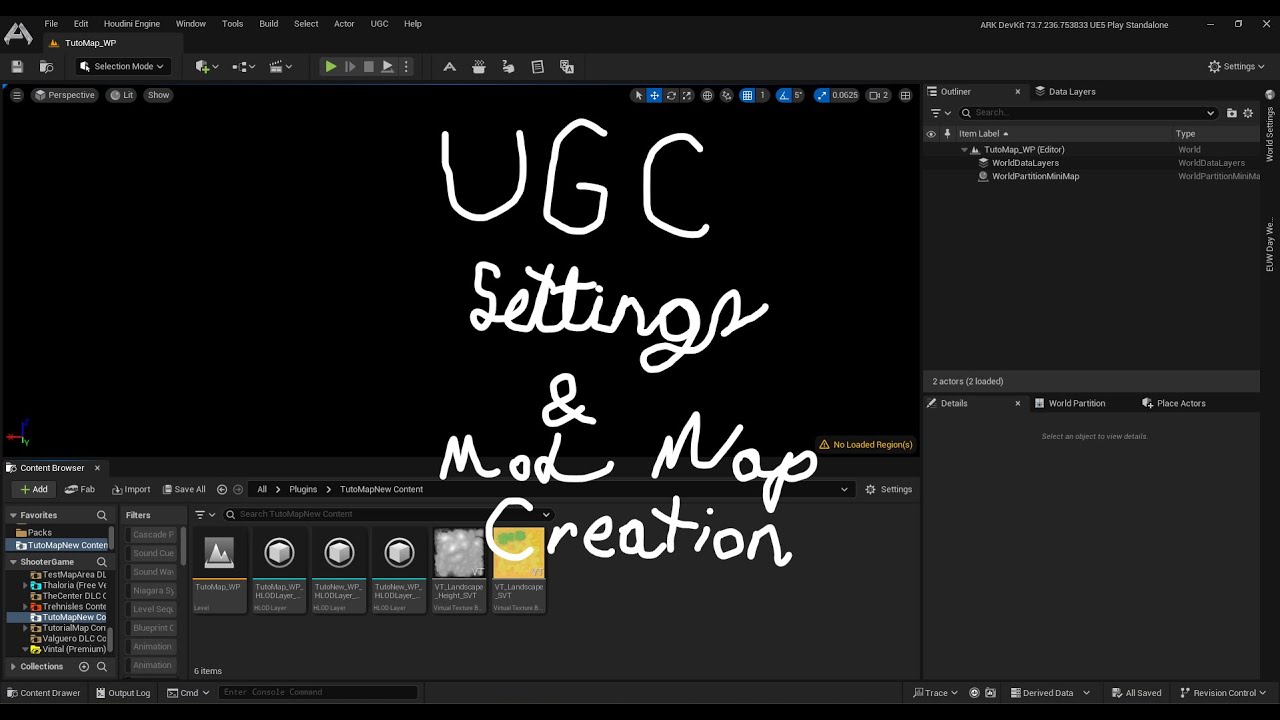Click the Stop playback square button
Viewport: 1280px width, 720px height.
click(369, 67)
